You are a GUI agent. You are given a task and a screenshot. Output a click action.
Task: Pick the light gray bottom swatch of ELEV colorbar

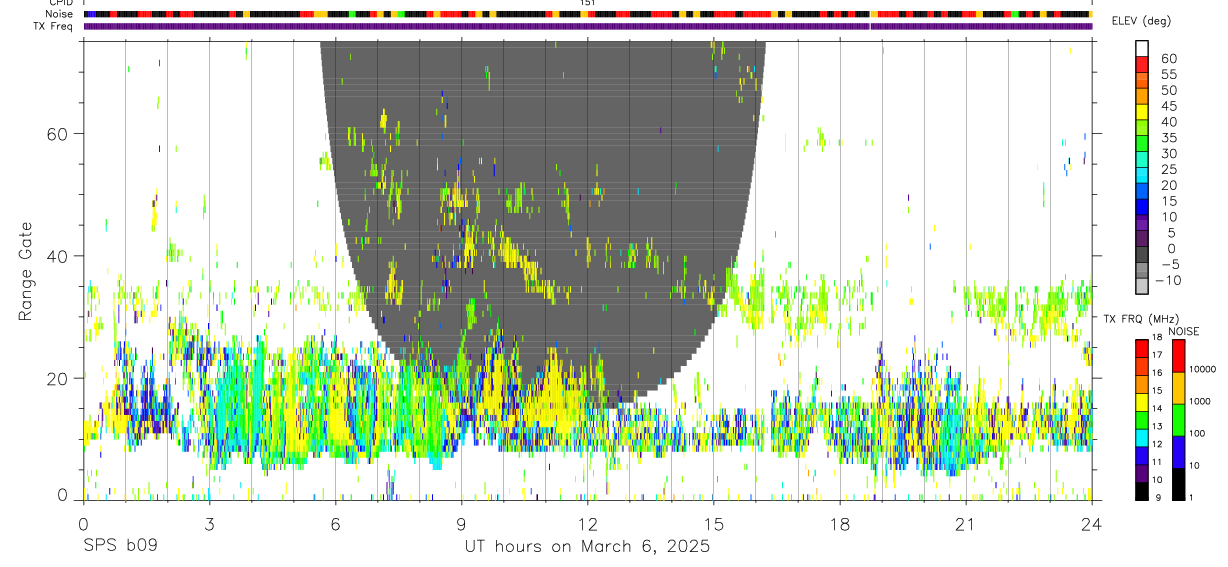[1142, 287]
